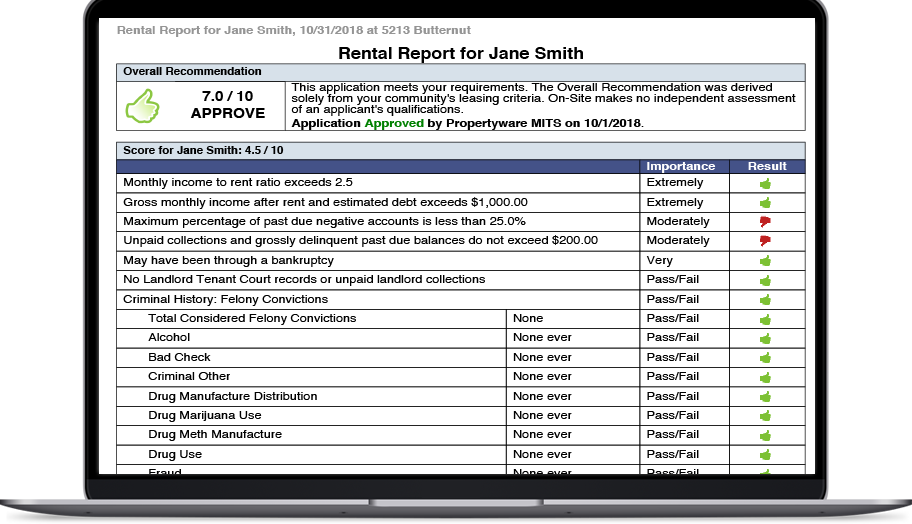Click 'May have been through a bankruptcy'
Viewport: 912px width, 524px height.
pos(228,260)
